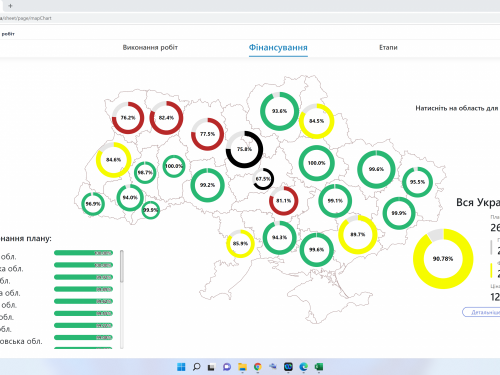This screenshot has height=375, width=500.
Task: Open a new browser tab
Action: 10,6
